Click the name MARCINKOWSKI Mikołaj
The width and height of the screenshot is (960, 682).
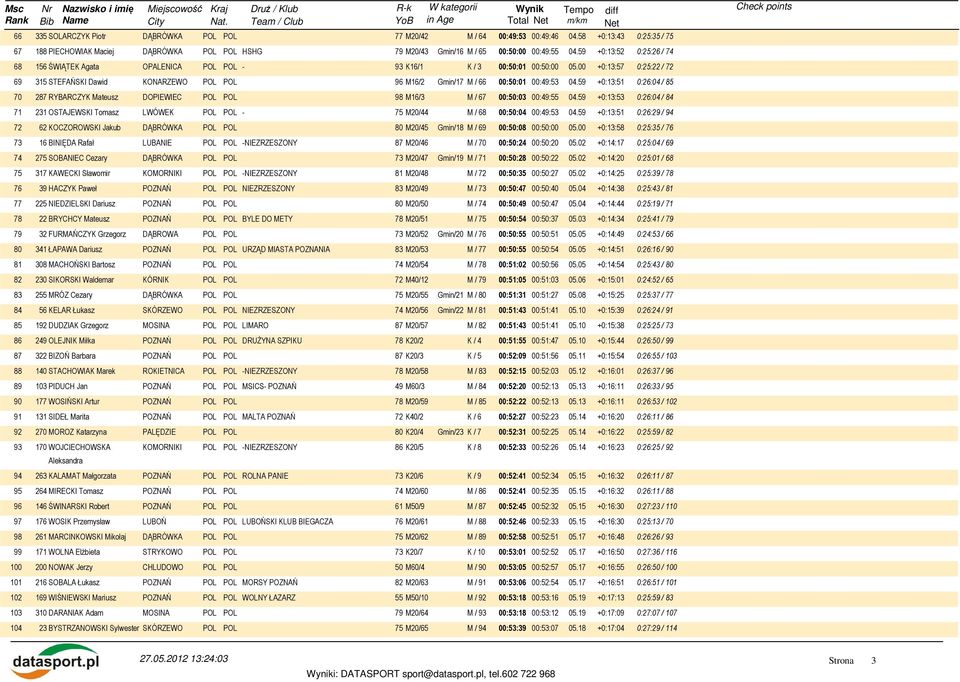pos(87,537)
